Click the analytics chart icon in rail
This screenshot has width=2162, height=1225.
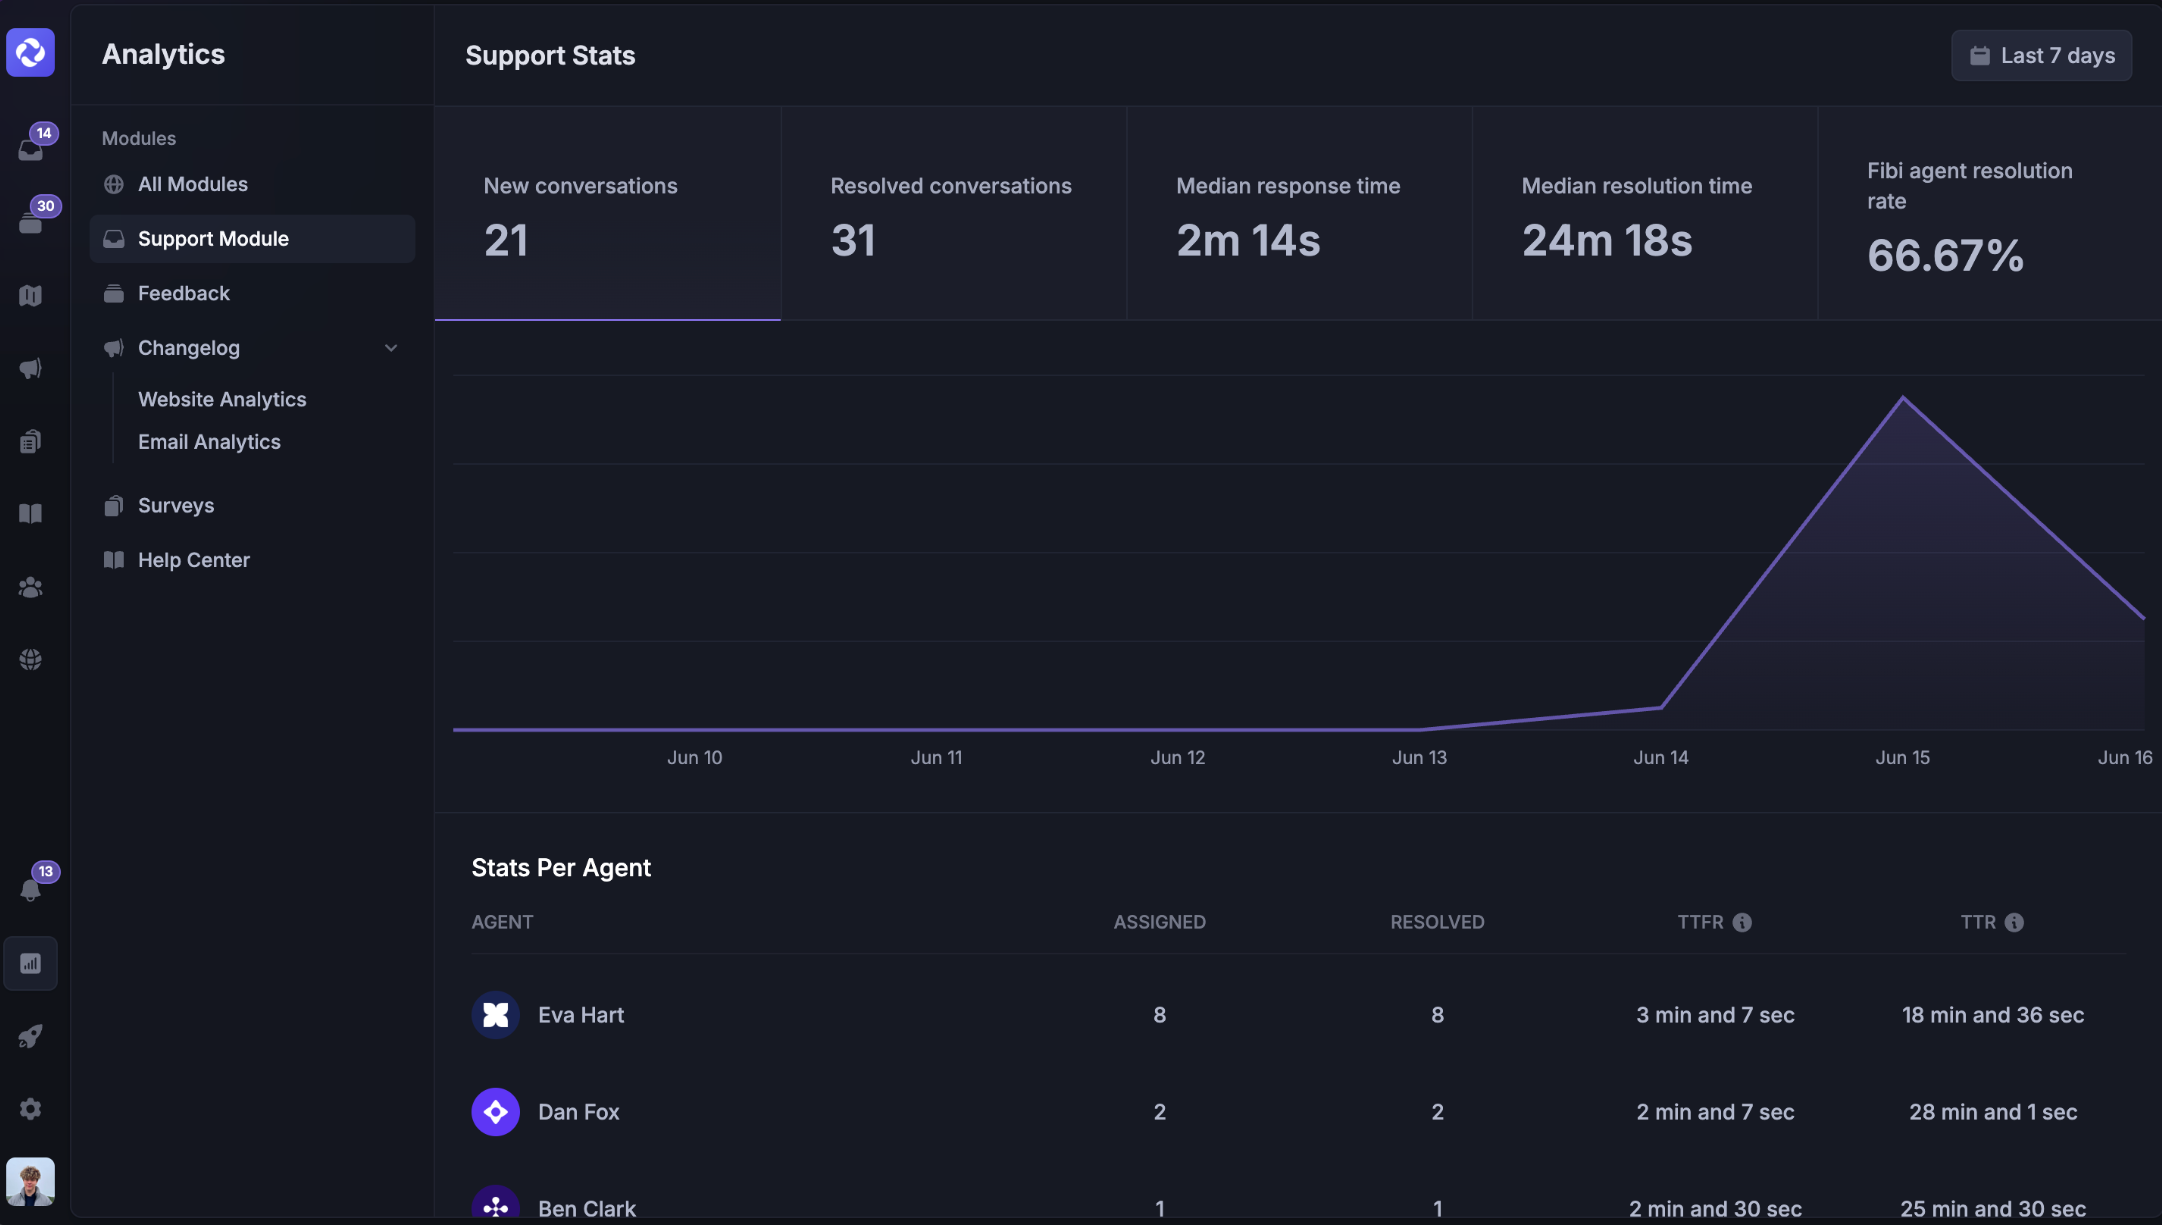[x=30, y=964]
